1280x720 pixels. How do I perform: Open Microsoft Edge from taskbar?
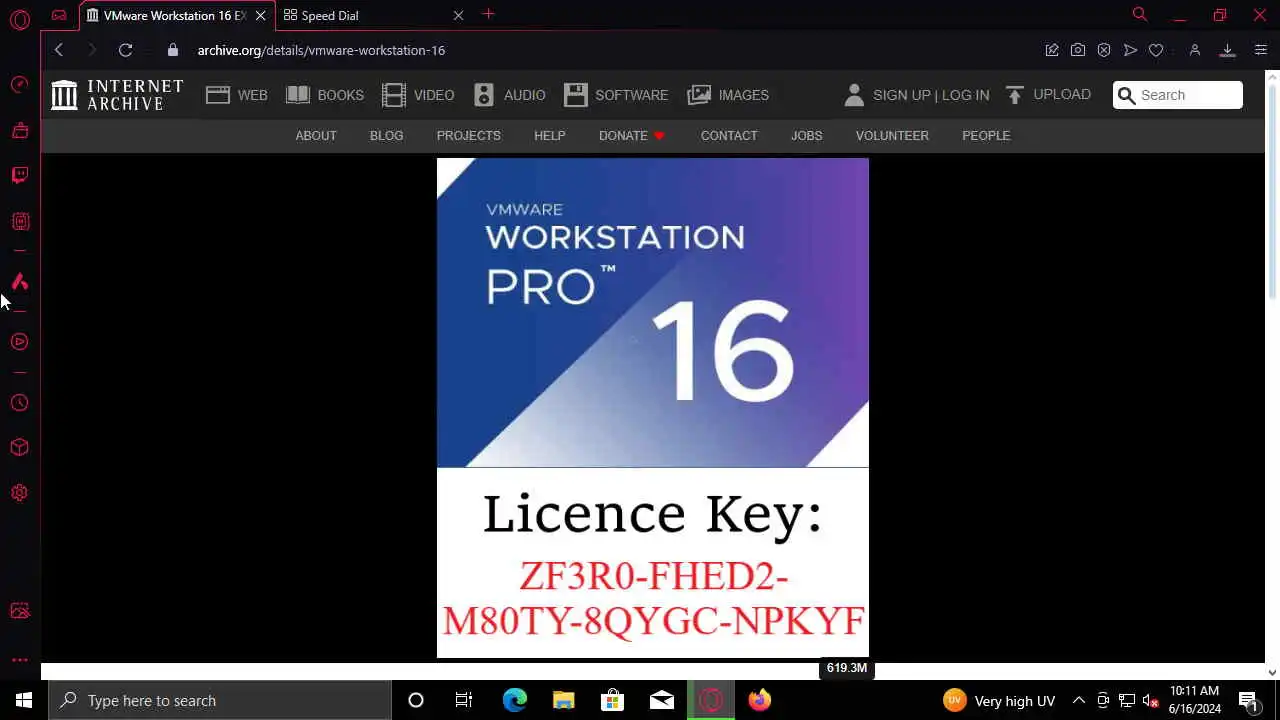(515, 700)
